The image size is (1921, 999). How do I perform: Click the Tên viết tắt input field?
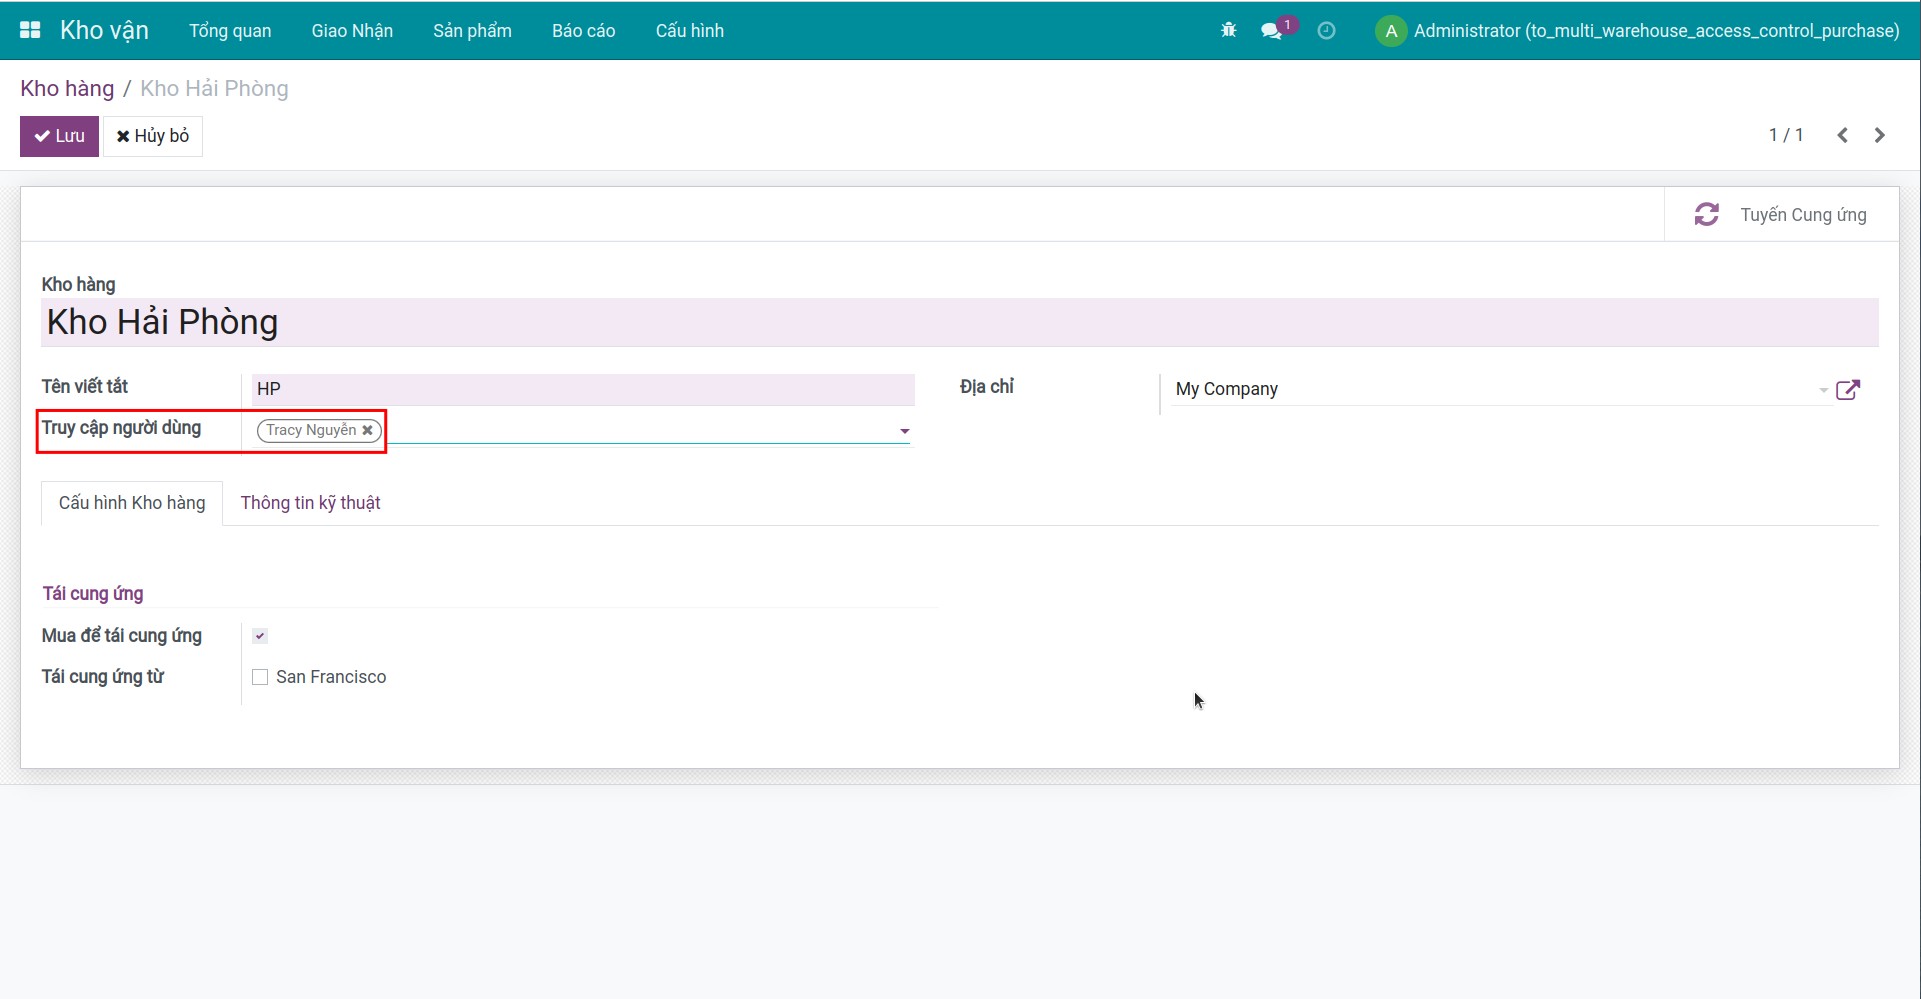click(x=582, y=389)
